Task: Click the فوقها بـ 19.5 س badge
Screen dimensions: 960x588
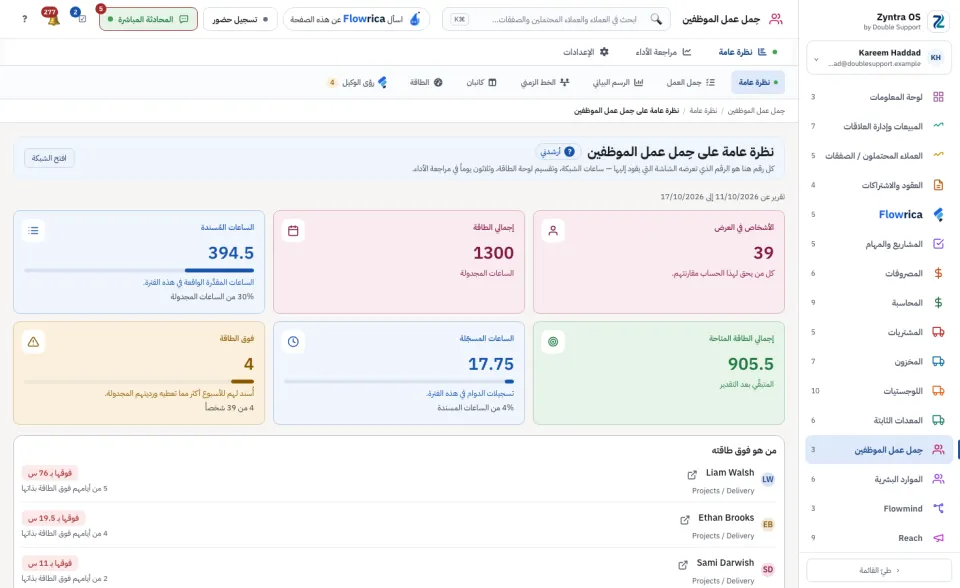Action: click(x=53, y=518)
